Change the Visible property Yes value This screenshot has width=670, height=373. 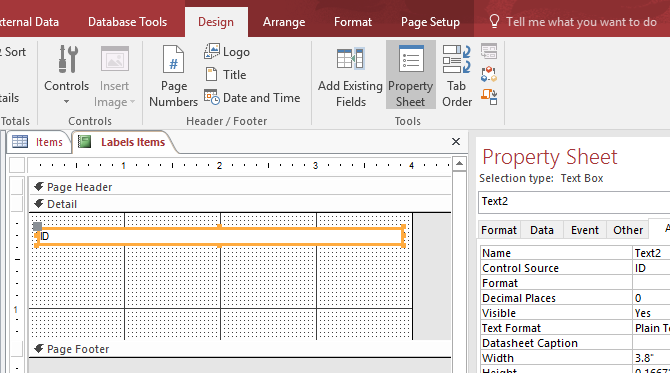tap(651, 313)
